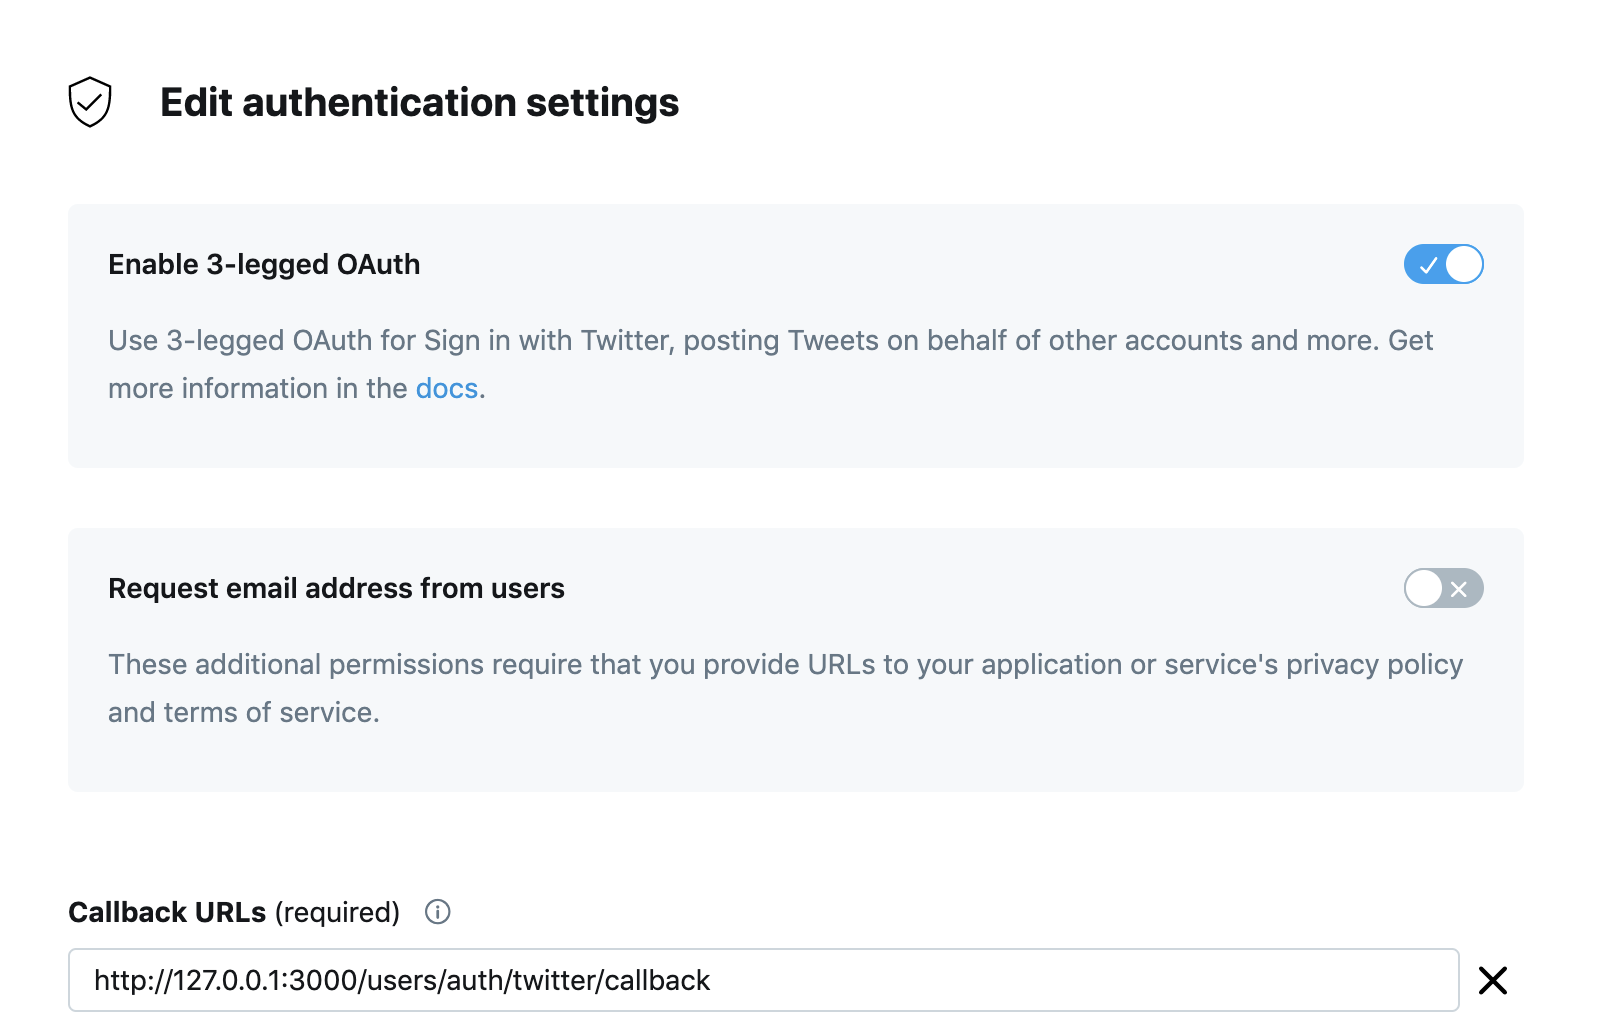The height and width of the screenshot is (1032, 1606).
Task: Click the shield checkmark icon beside the heading
Action: coord(89,102)
